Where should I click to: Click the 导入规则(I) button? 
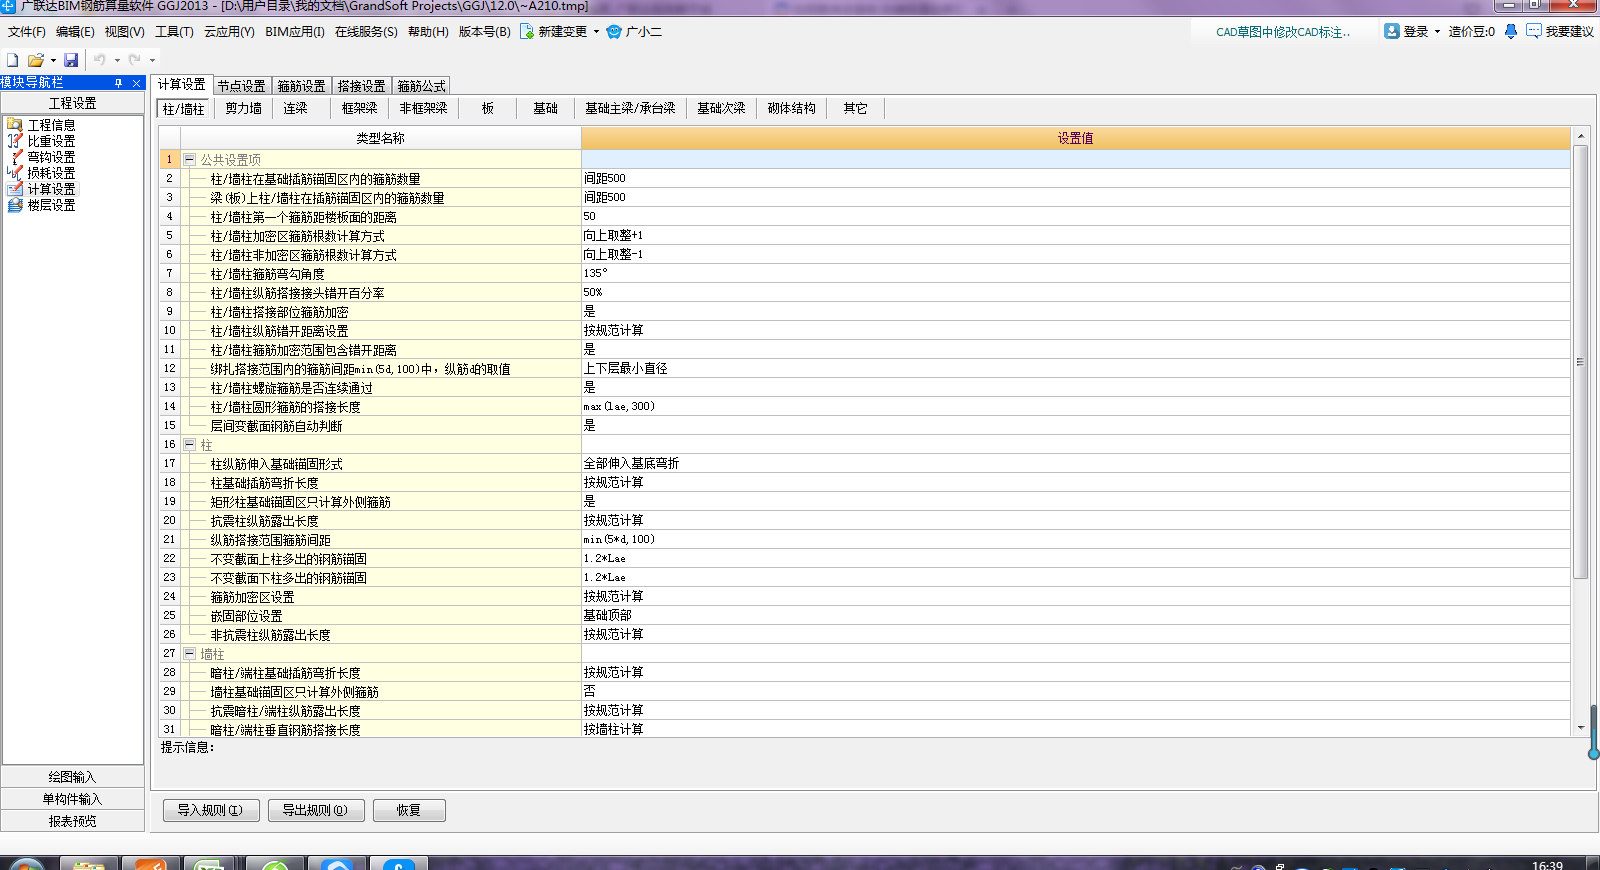point(211,810)
